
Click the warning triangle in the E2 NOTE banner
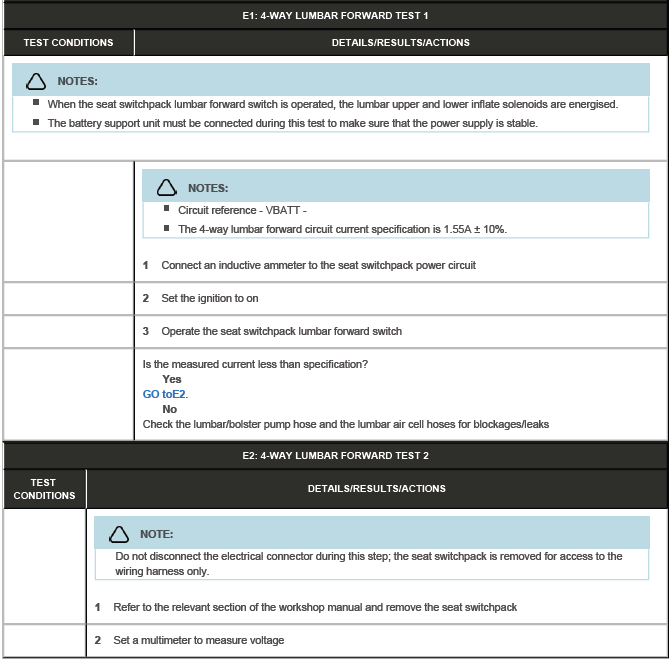coord(119,534)
